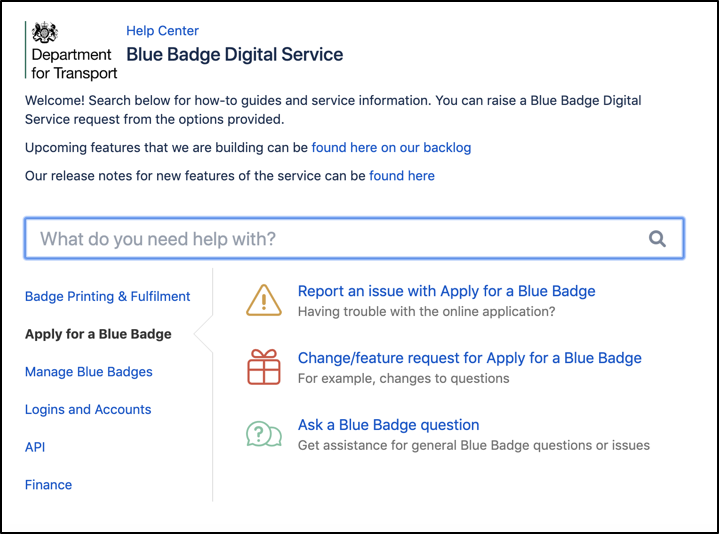Open Change/feature request for Apply for a Blue Badge

tap(469, 358)
